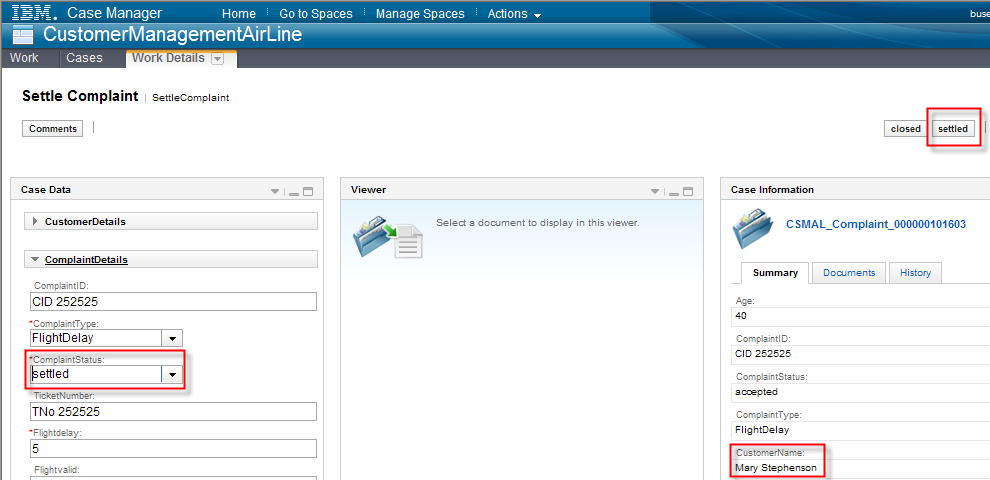Click the CustomerManagementAirLine space icon

(x=23, y=35)
